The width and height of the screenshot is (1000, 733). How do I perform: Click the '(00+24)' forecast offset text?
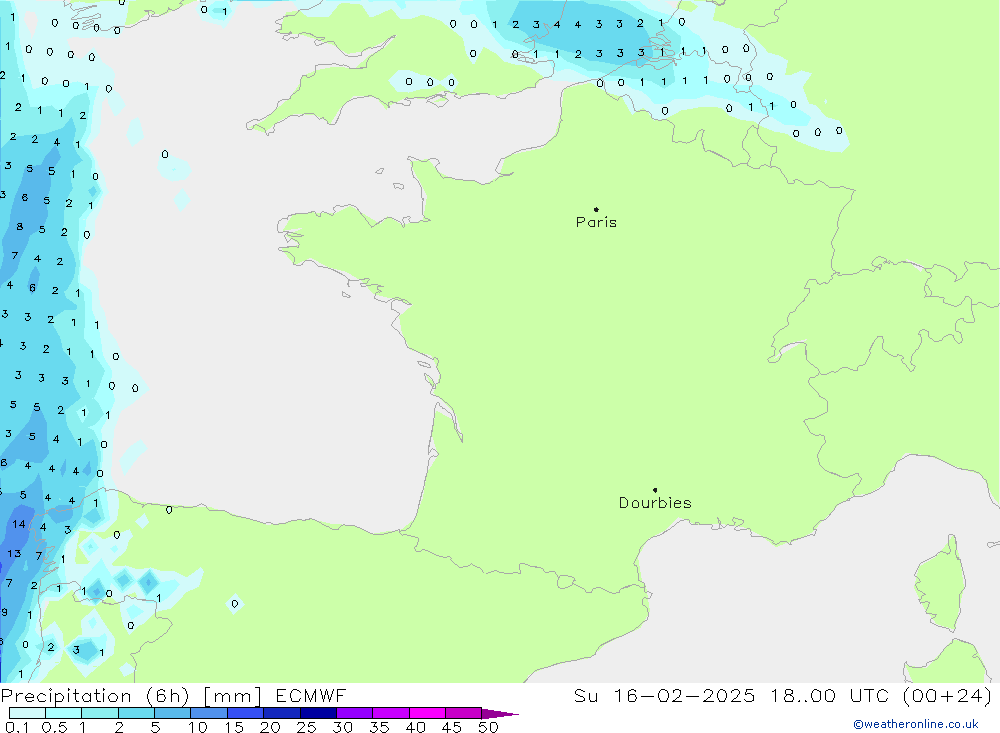click(x=948, y=696)
